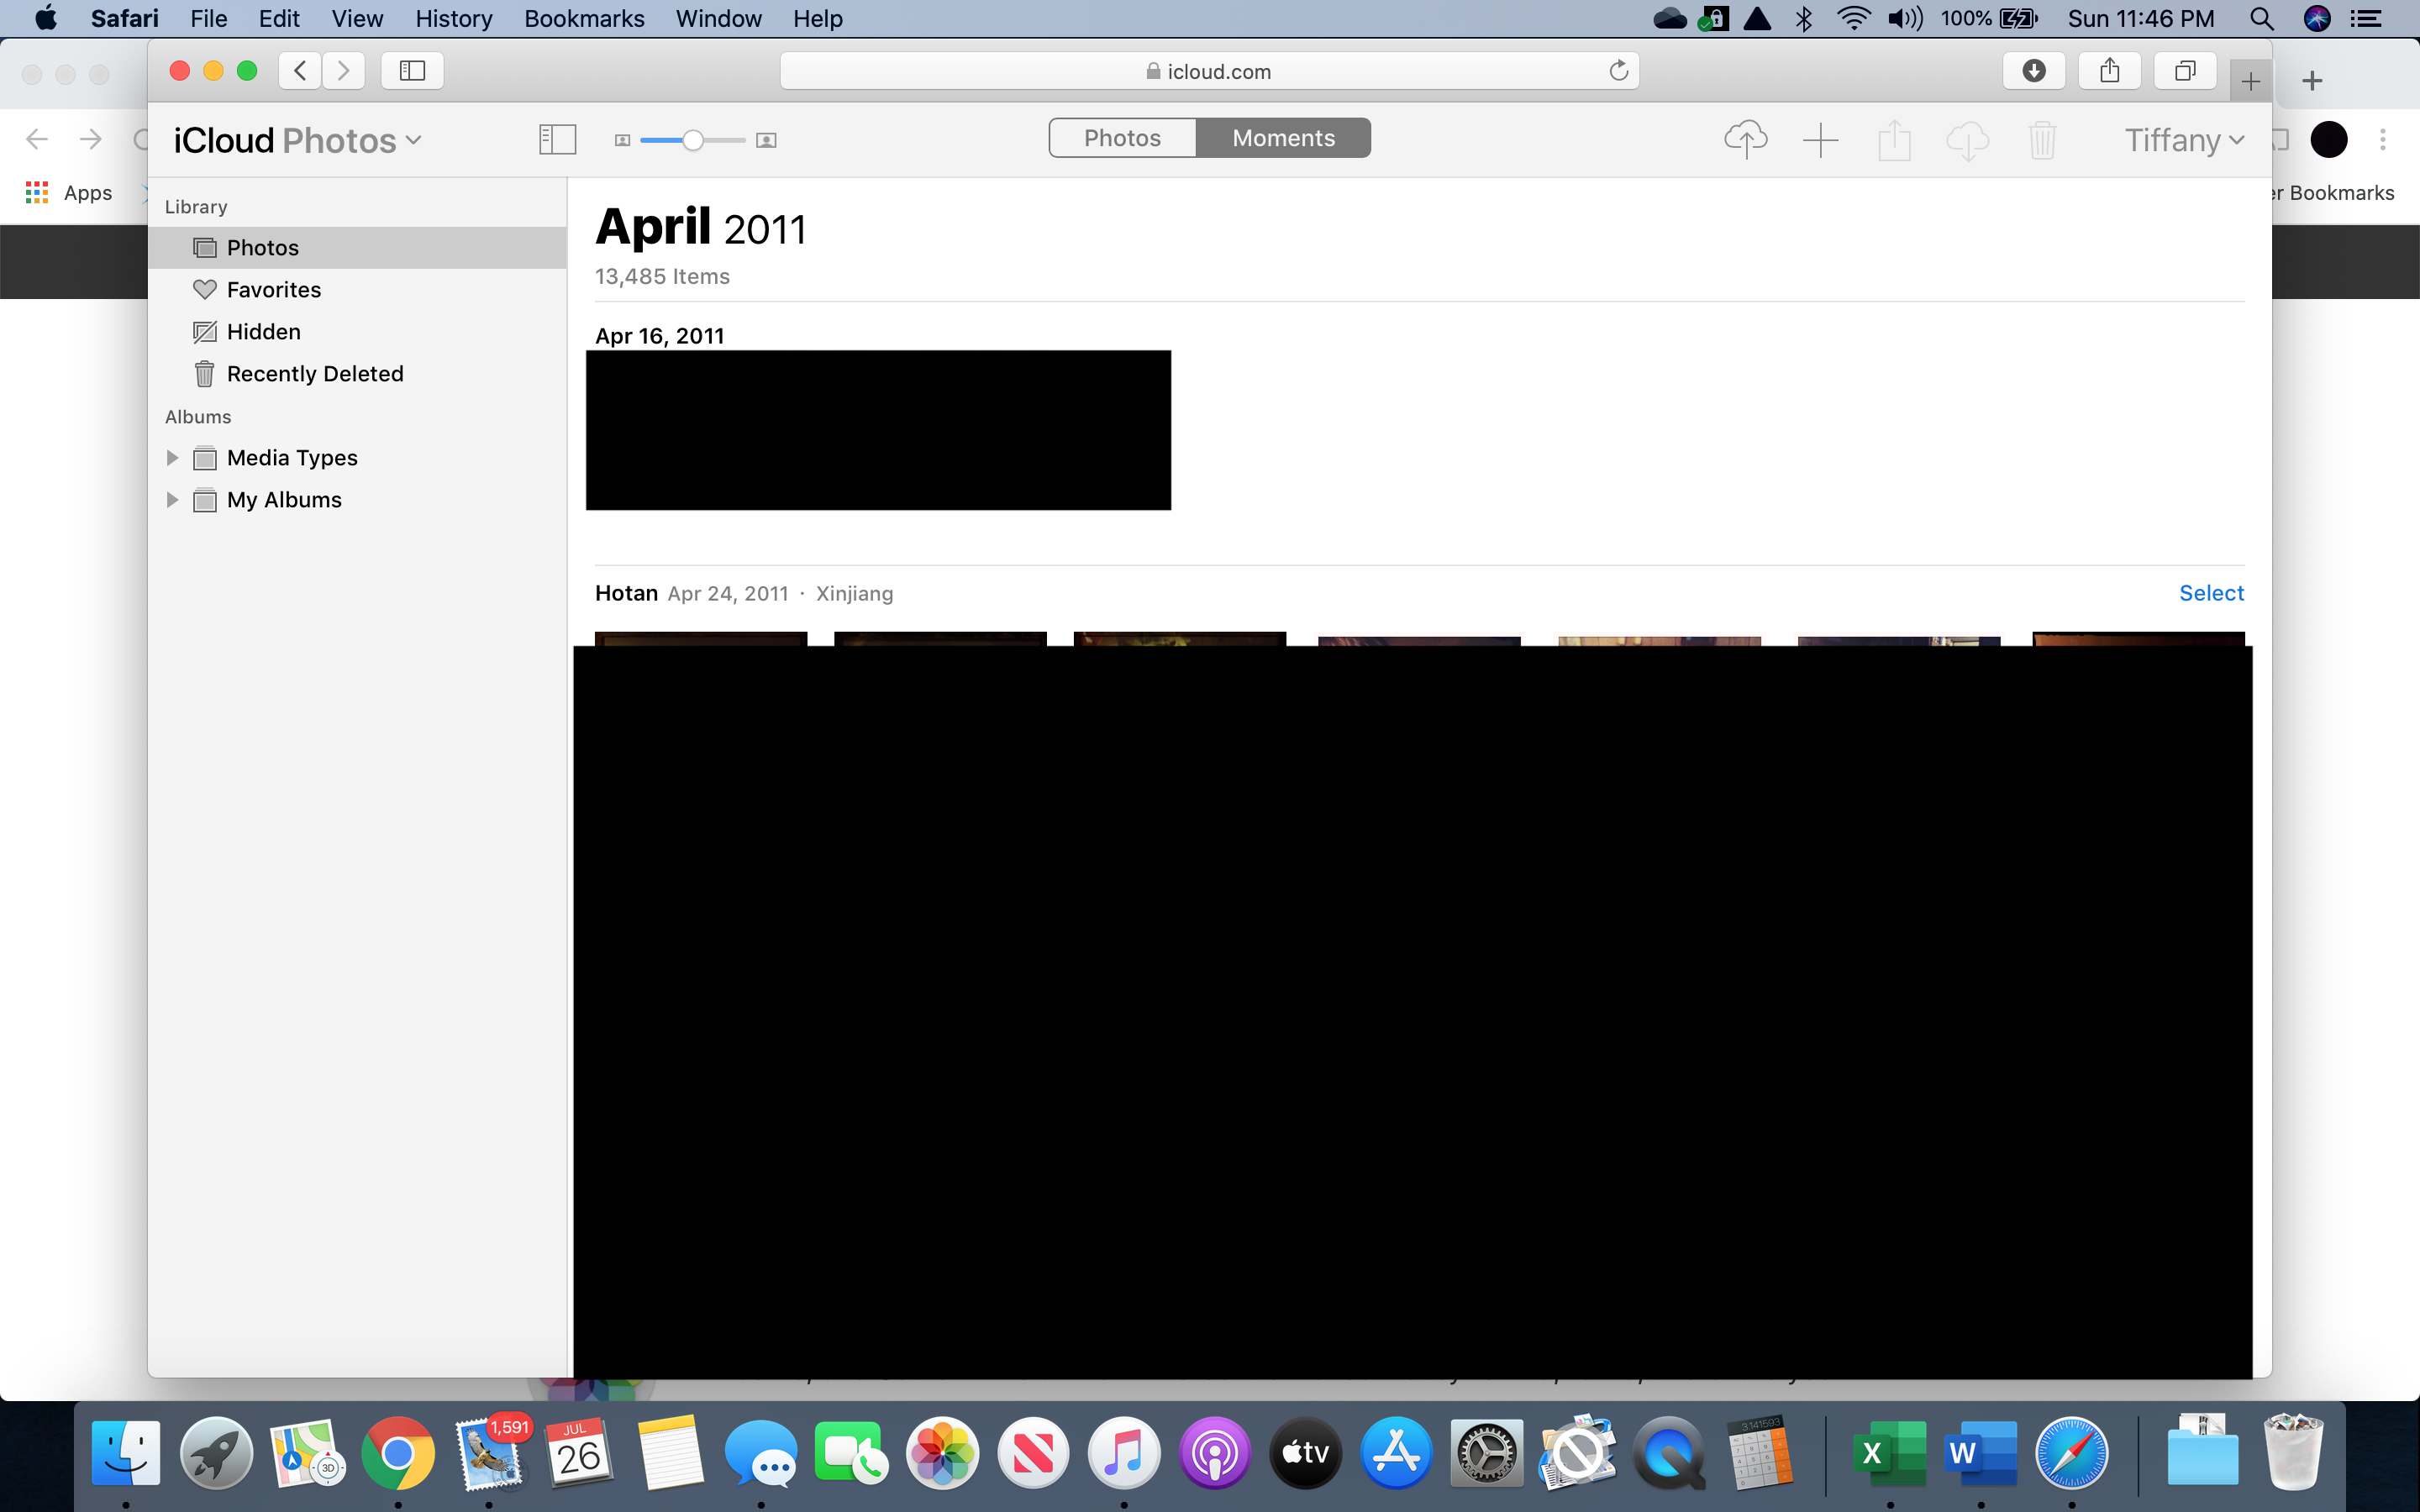Click Select link for Hotan moment

[x=2211, y=593]
